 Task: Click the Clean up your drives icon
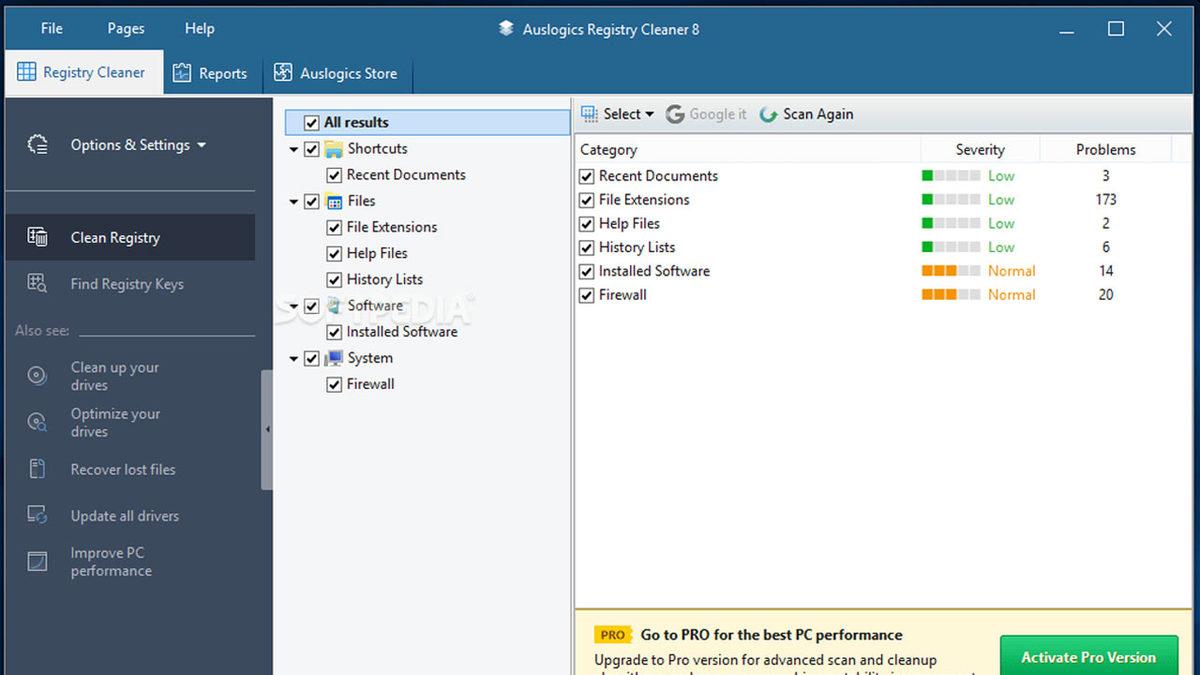point(37,376)
